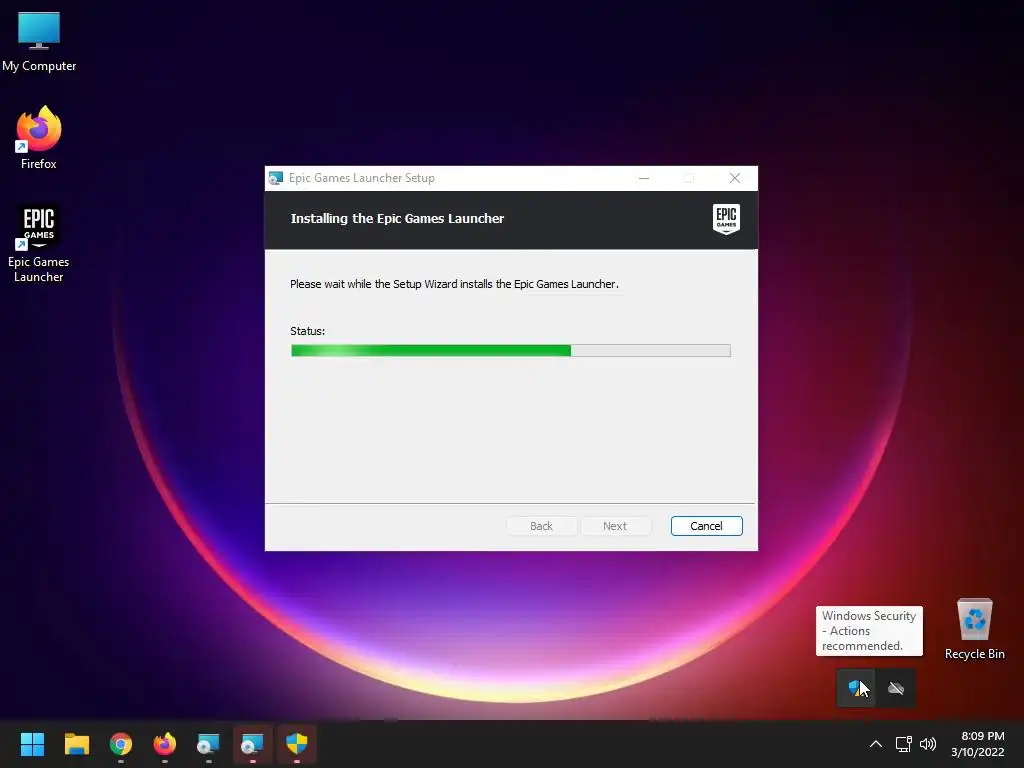The image size is (1024, 768).
Task: Open network settings from the system tray
Action: [903, 744]
